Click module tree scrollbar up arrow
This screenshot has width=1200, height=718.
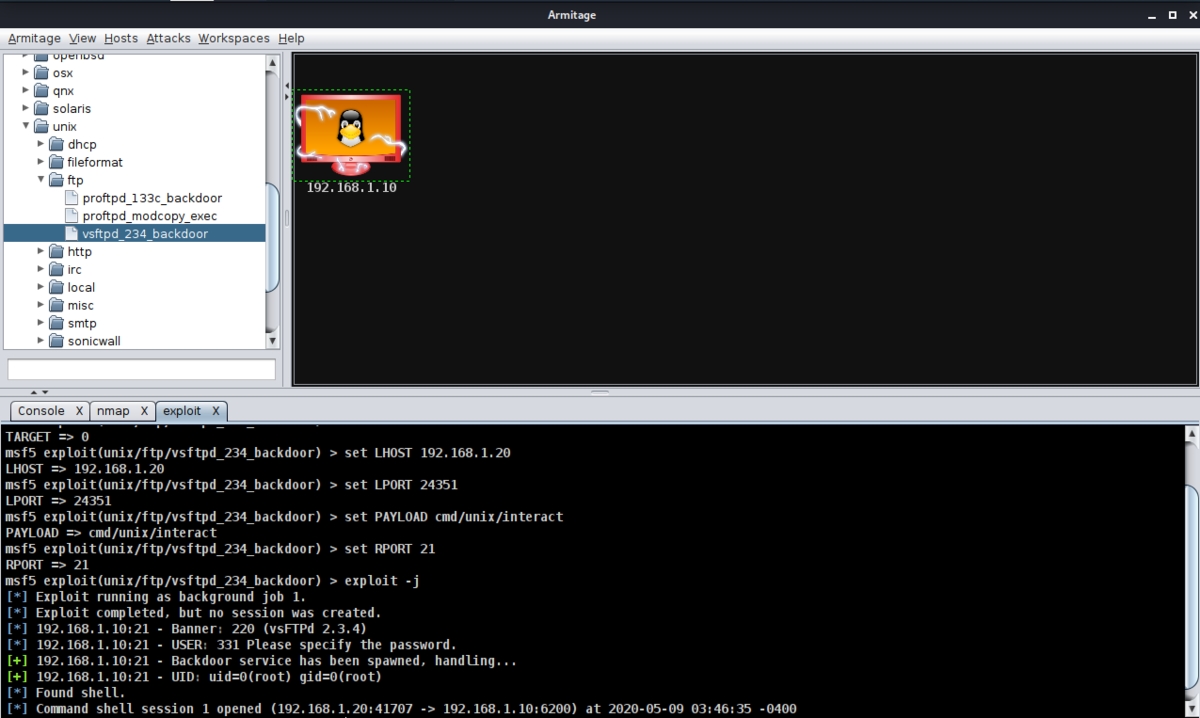[x=272, y=62]
